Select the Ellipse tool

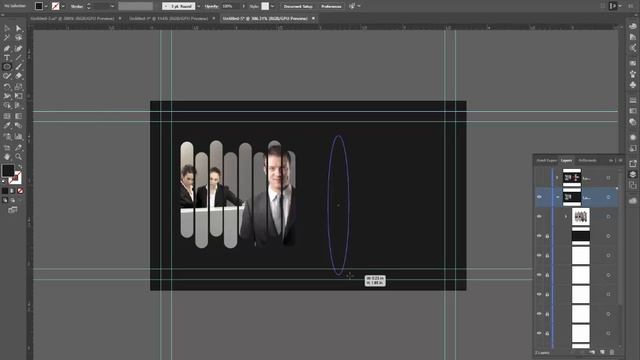pos(7,67)
